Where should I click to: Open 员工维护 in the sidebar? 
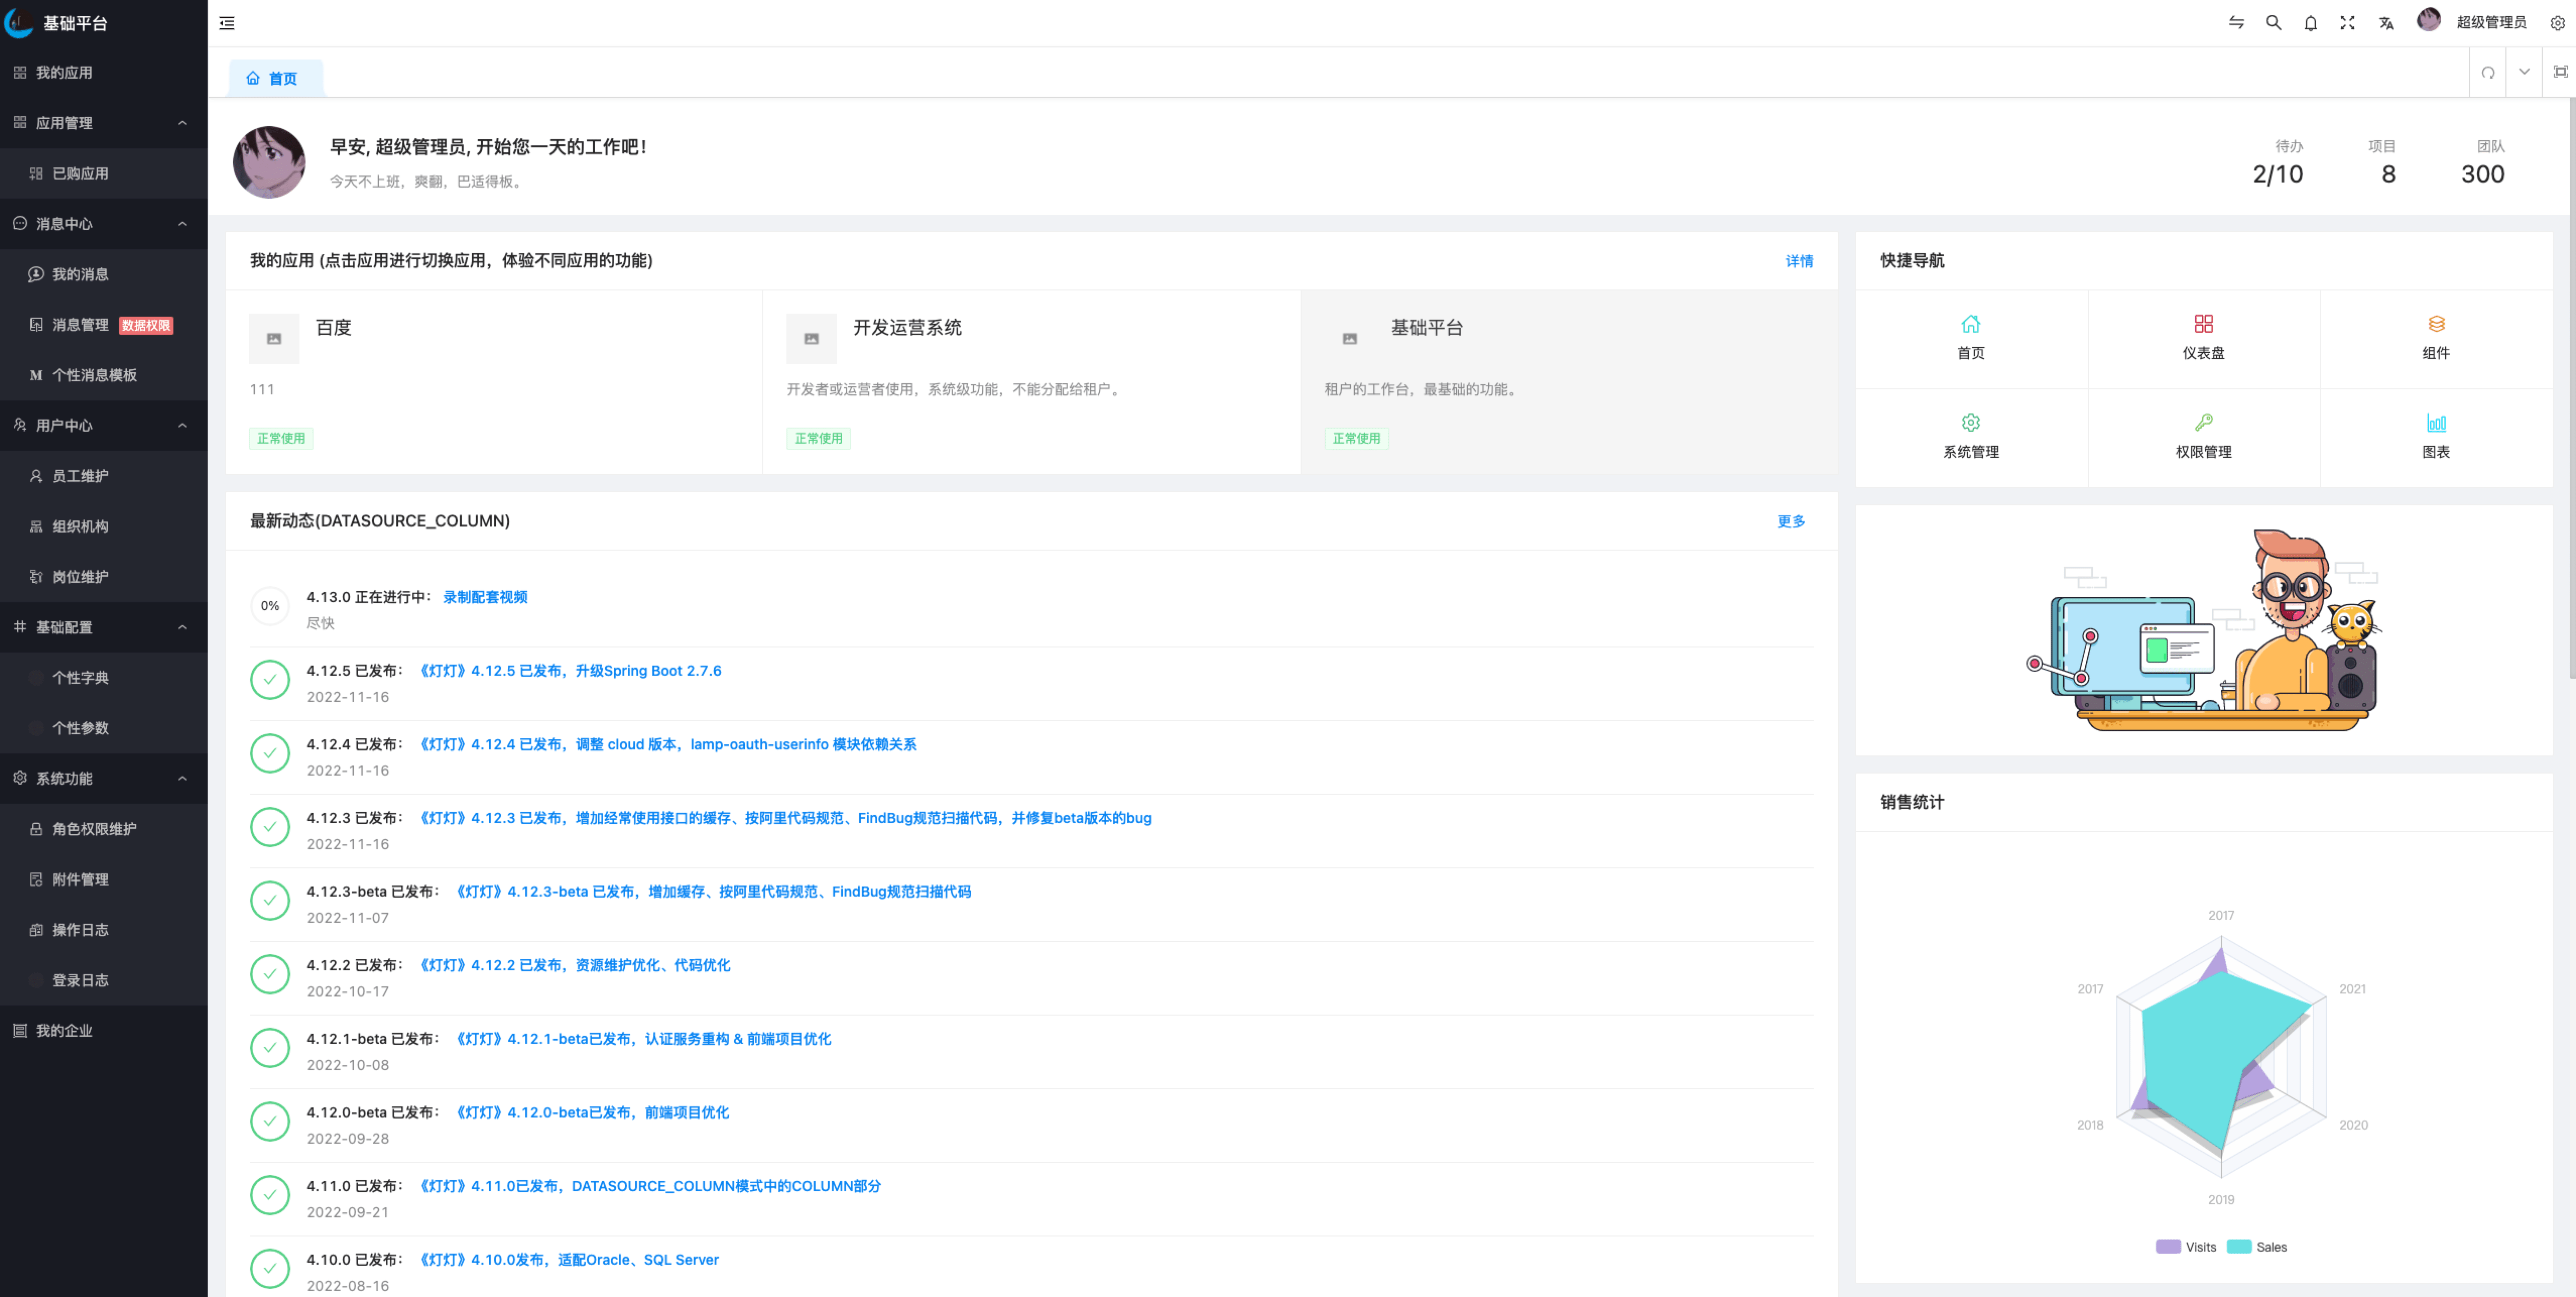point(80,476)
